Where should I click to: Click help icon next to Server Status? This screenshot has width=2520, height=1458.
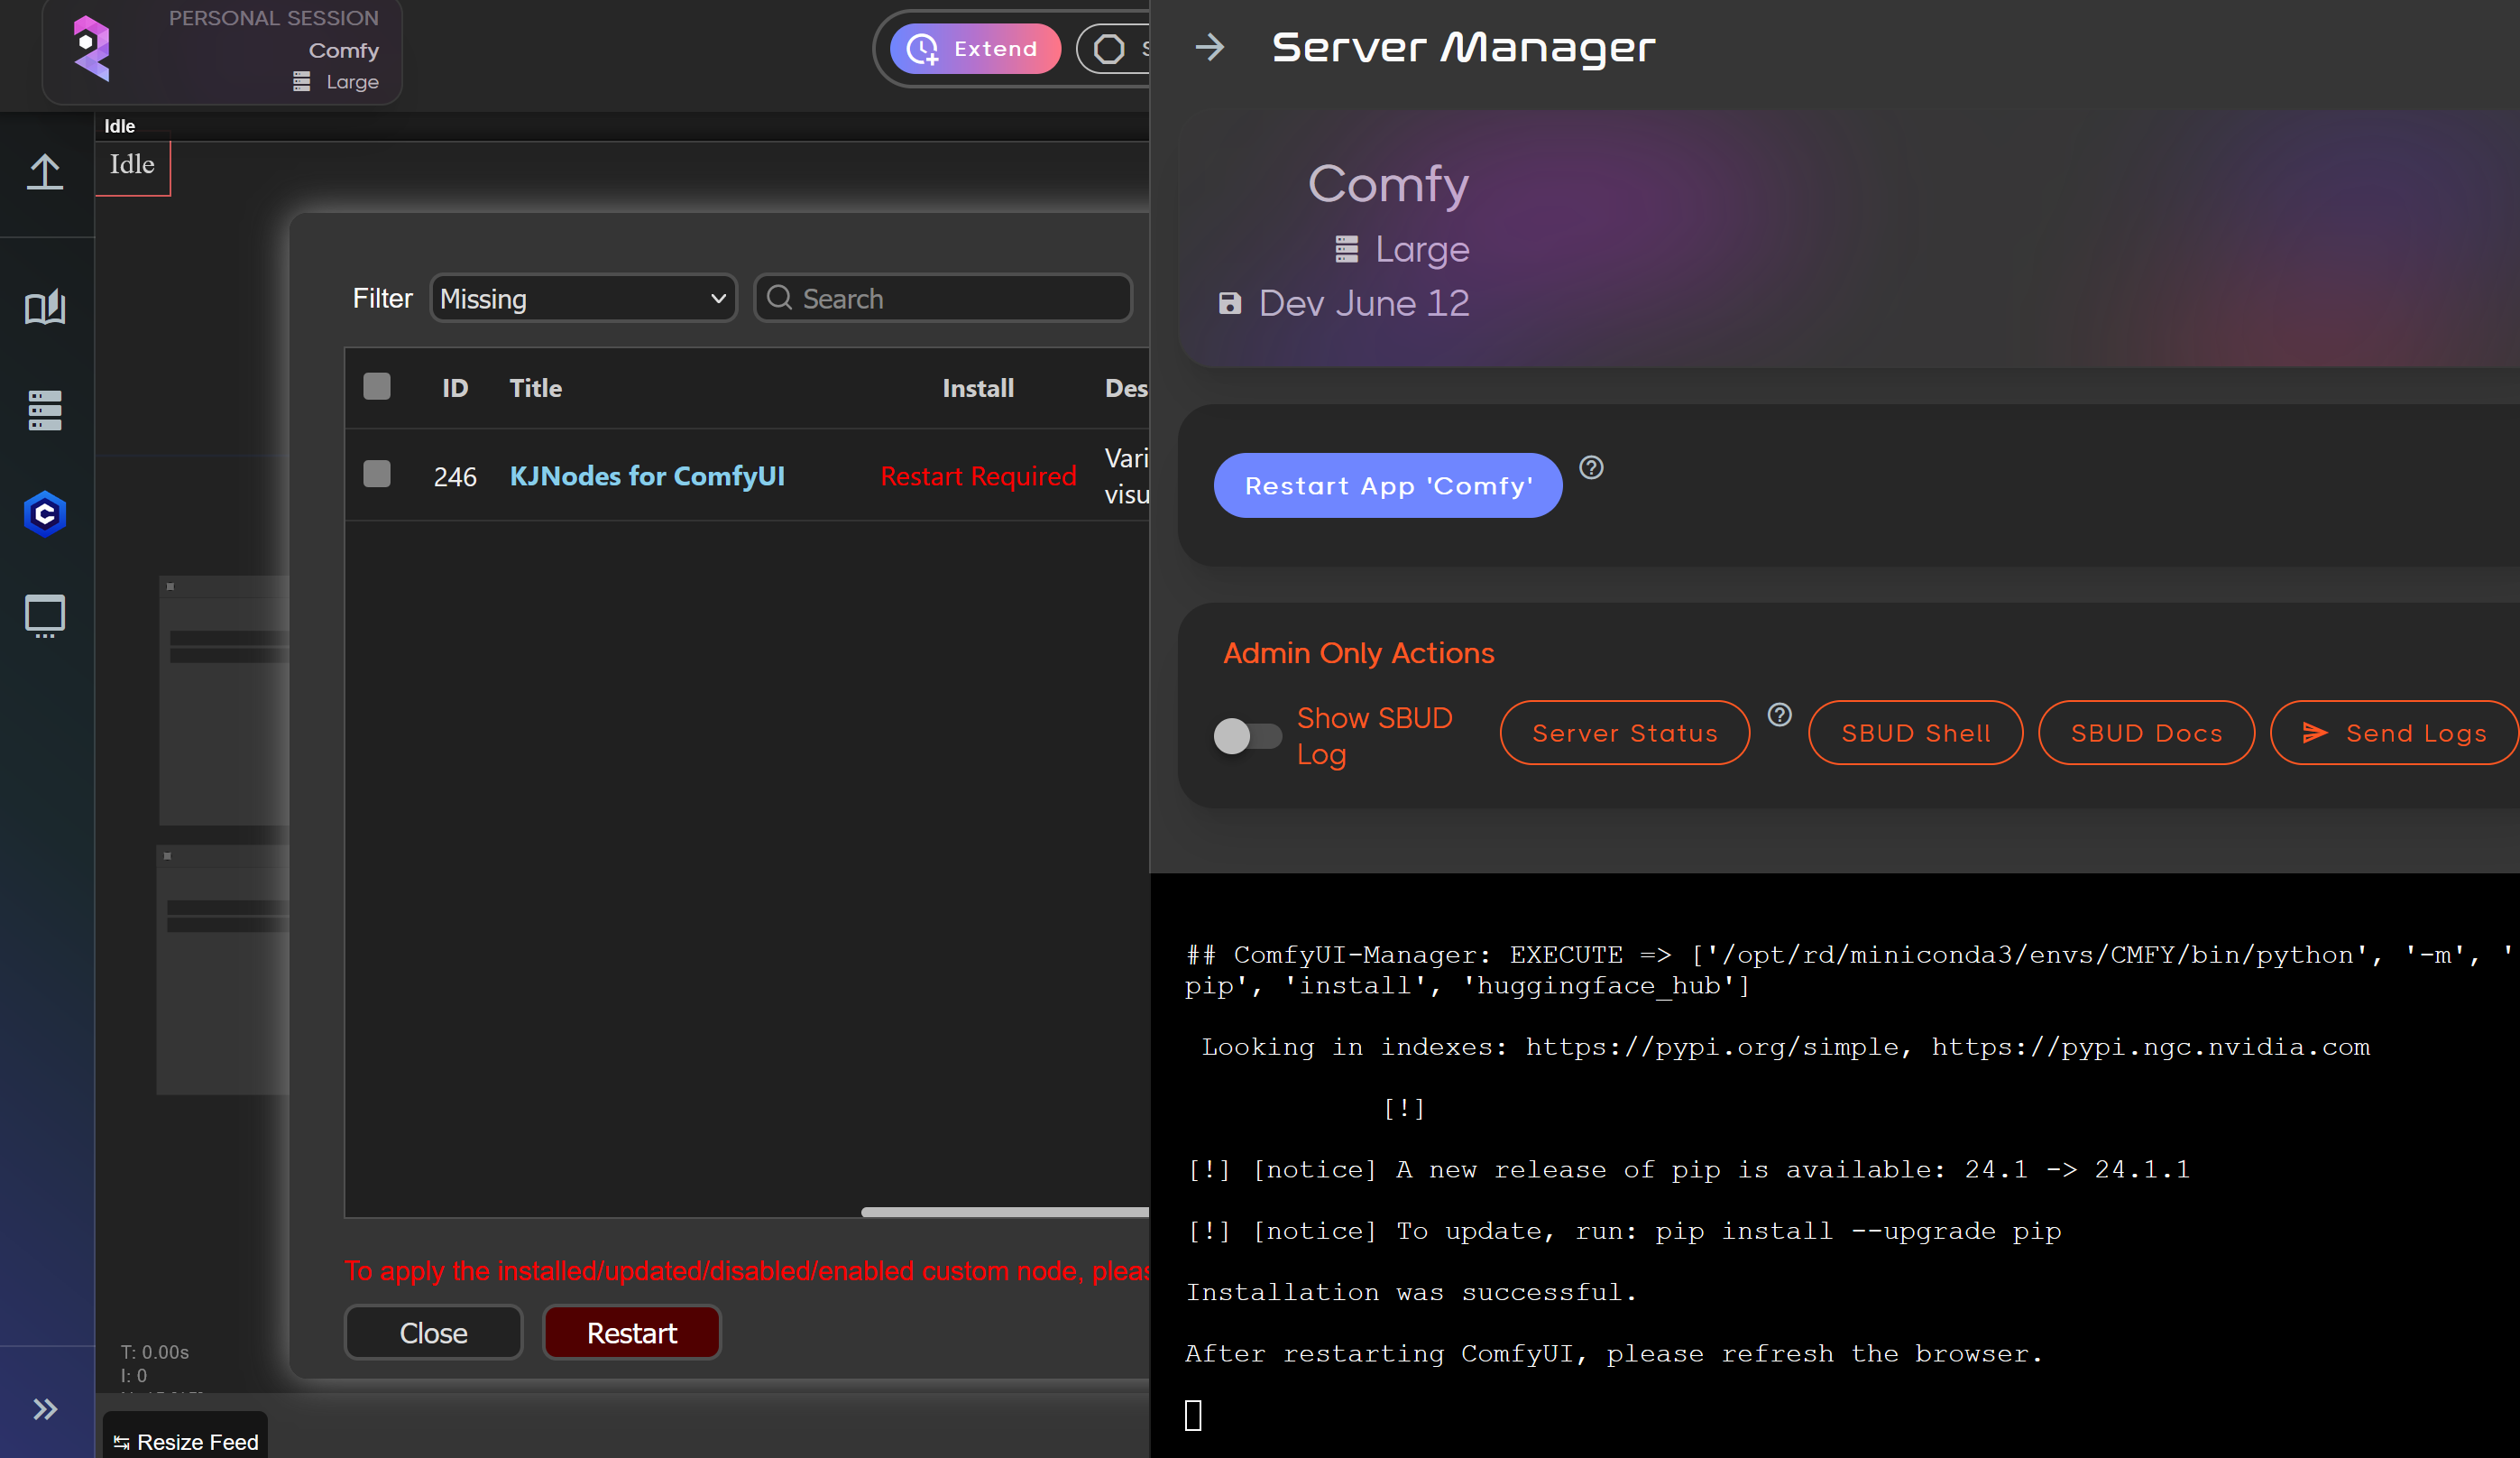click(1780, 714)
